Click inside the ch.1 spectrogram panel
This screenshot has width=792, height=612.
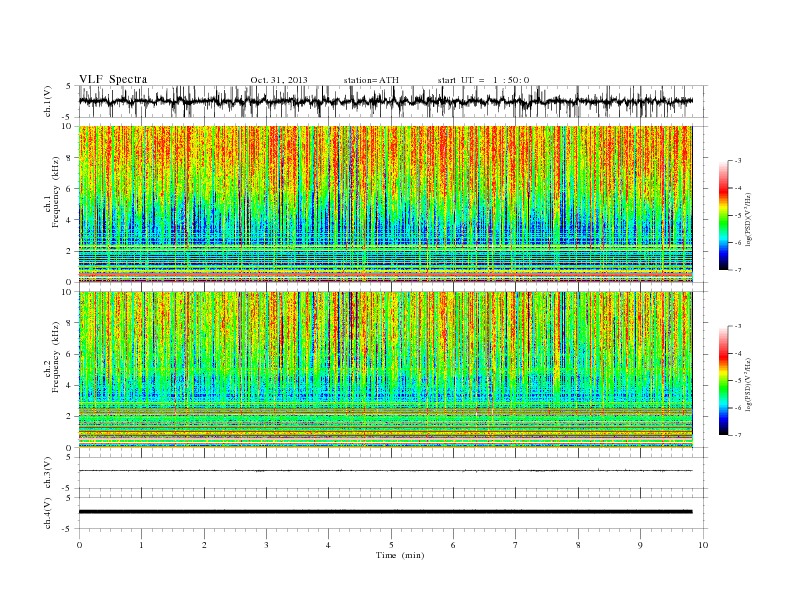click(385, 204)
